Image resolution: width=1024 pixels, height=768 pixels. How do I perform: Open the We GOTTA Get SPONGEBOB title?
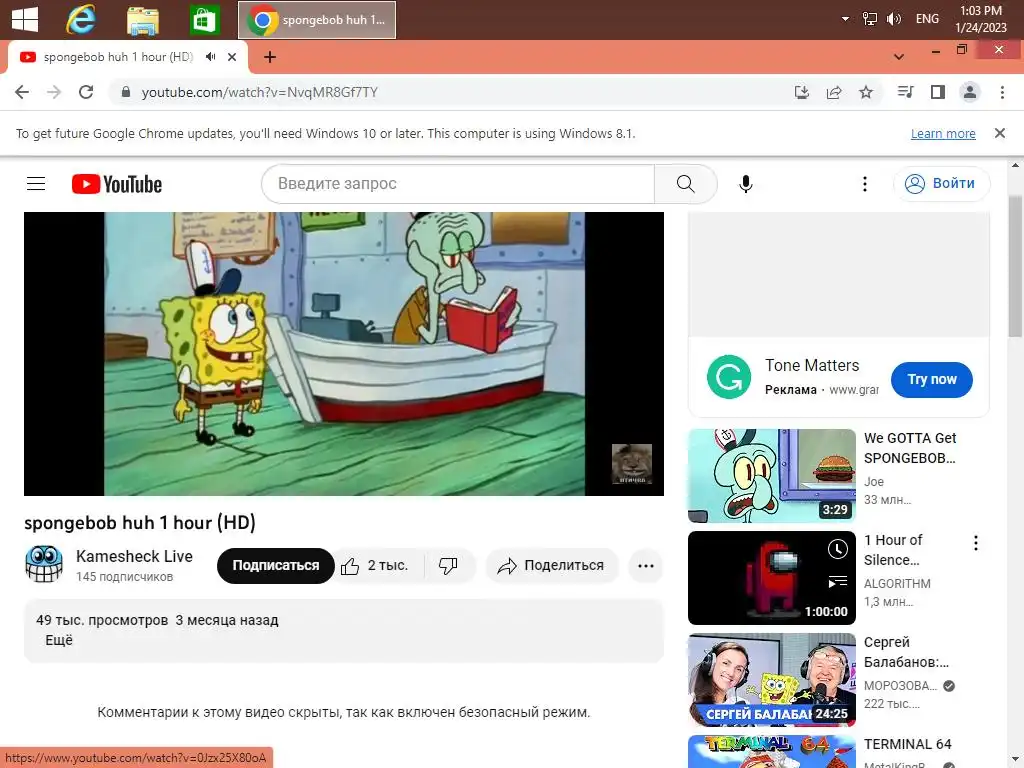click(910, 448)
